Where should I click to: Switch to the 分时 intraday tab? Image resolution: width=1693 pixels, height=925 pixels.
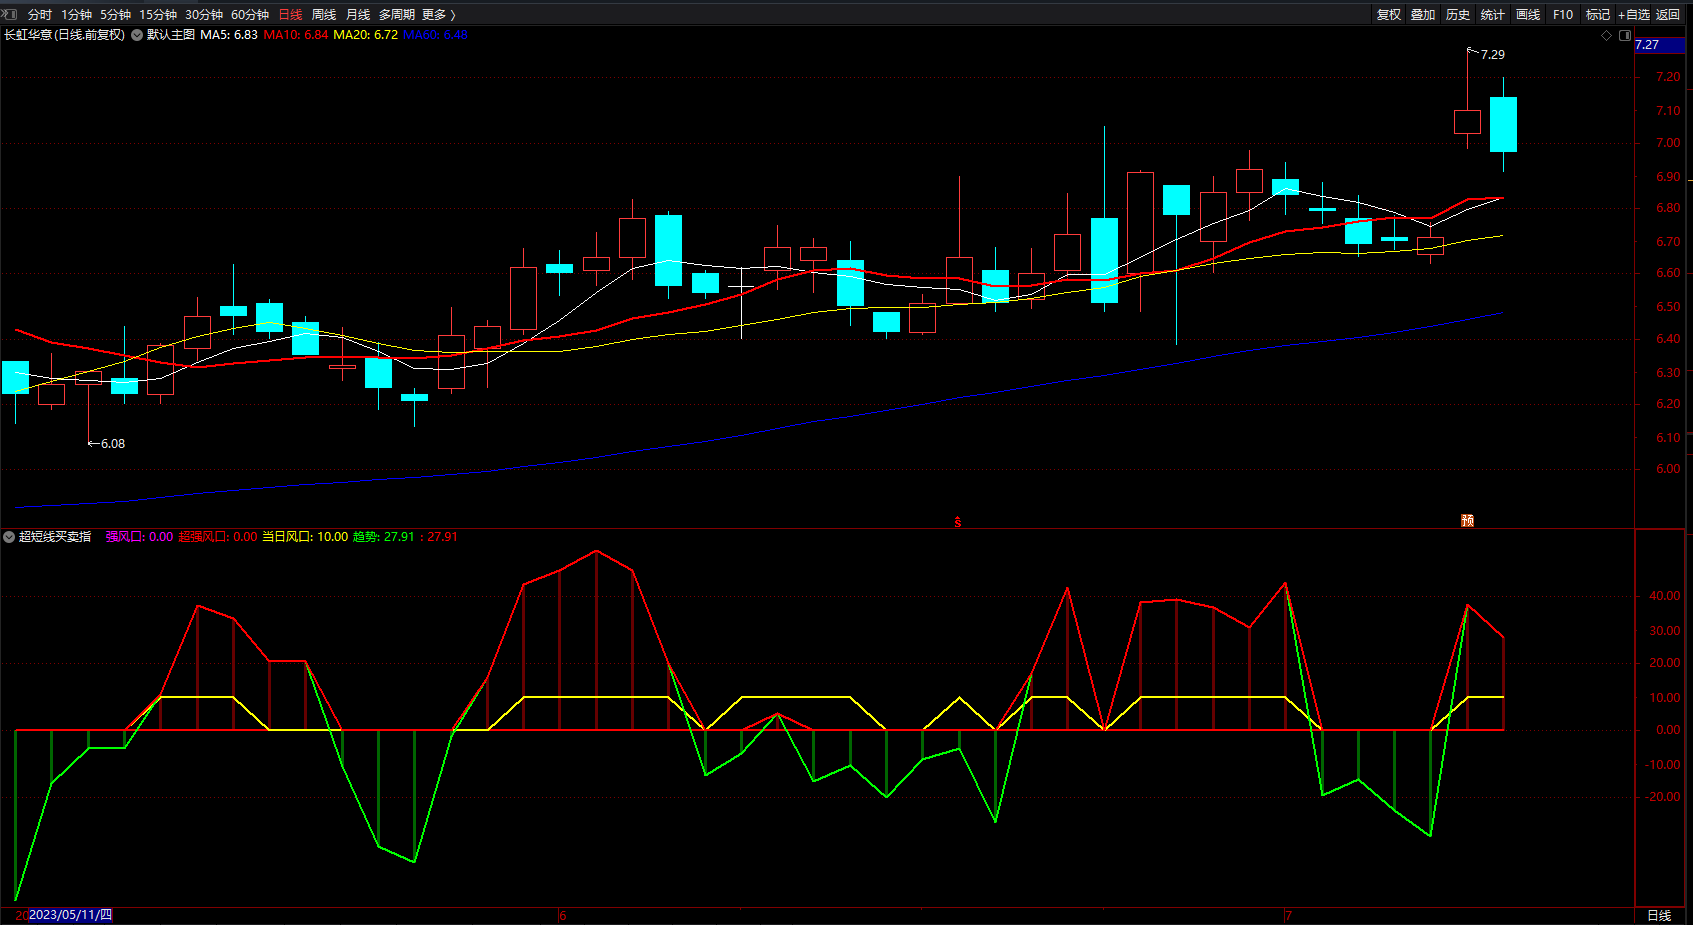coord(39,15)
